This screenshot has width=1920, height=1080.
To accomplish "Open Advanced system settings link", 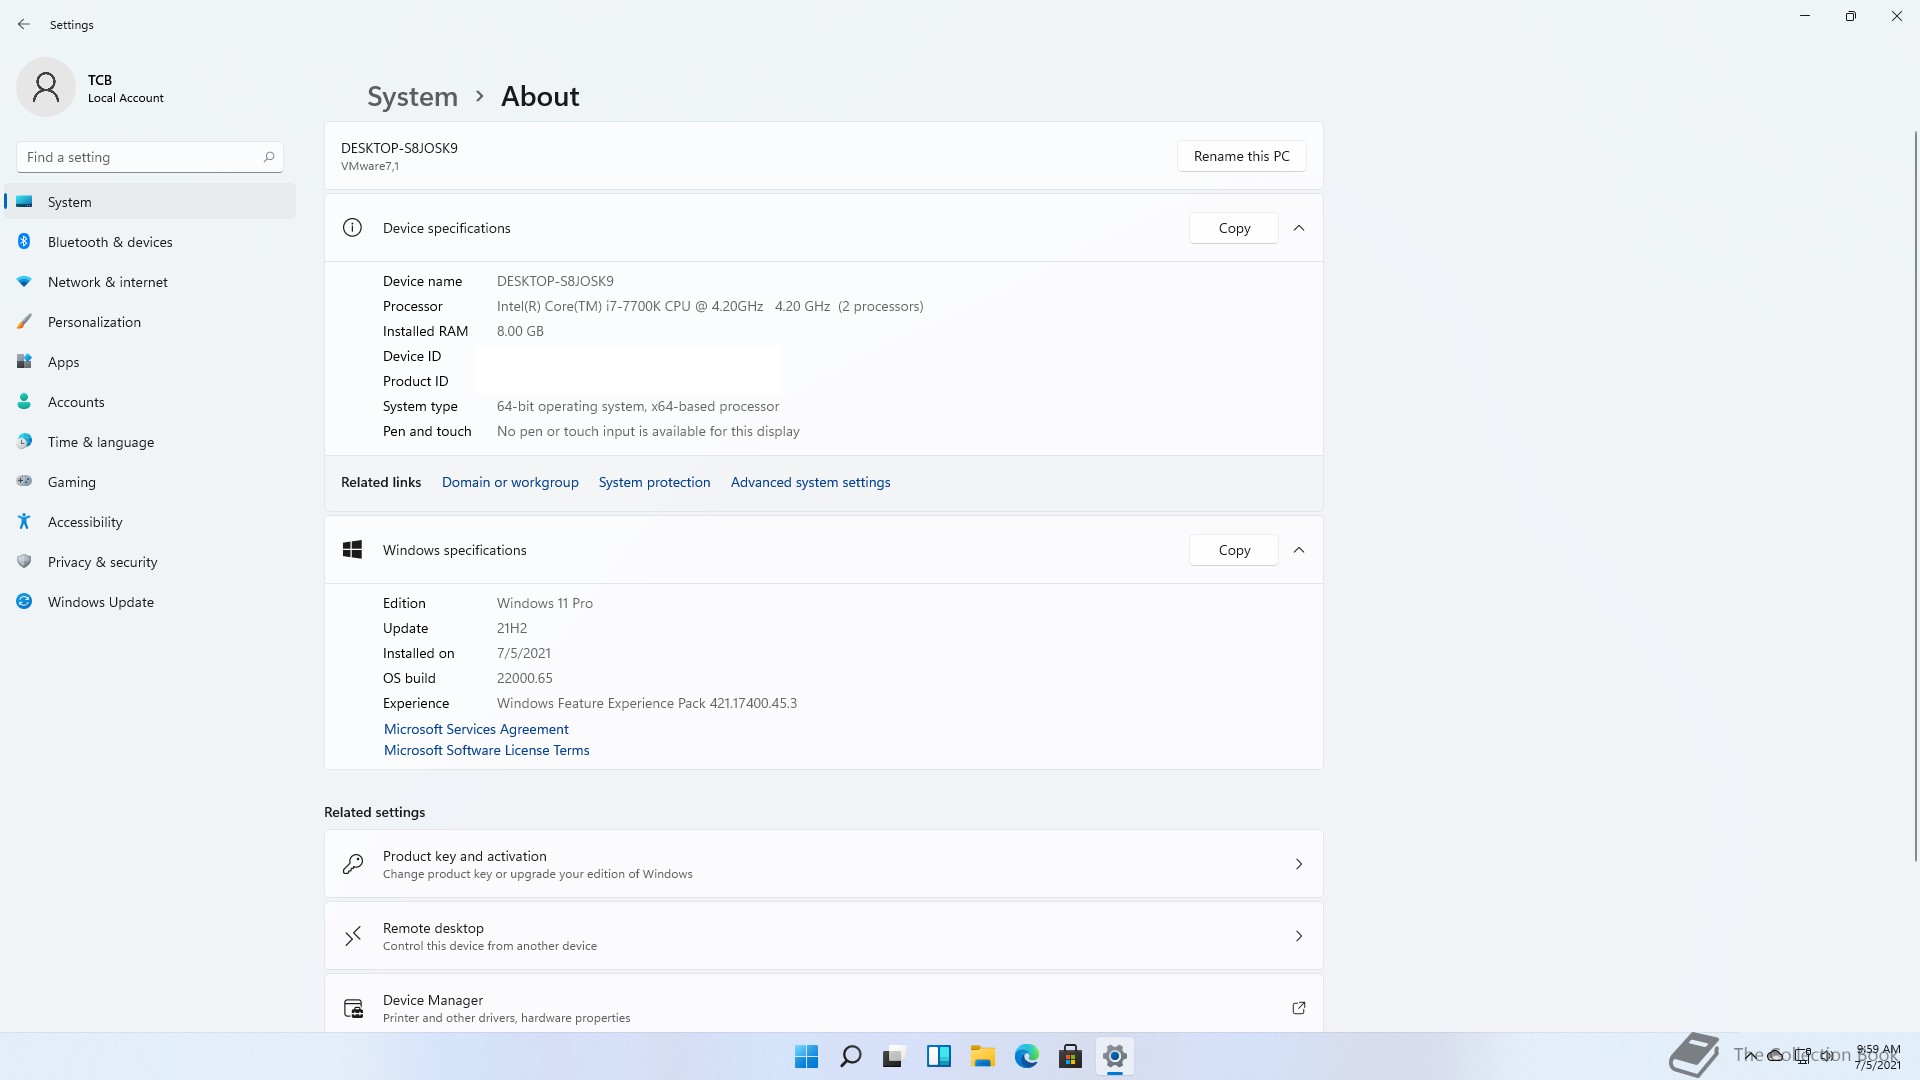I will pos(810,482).
